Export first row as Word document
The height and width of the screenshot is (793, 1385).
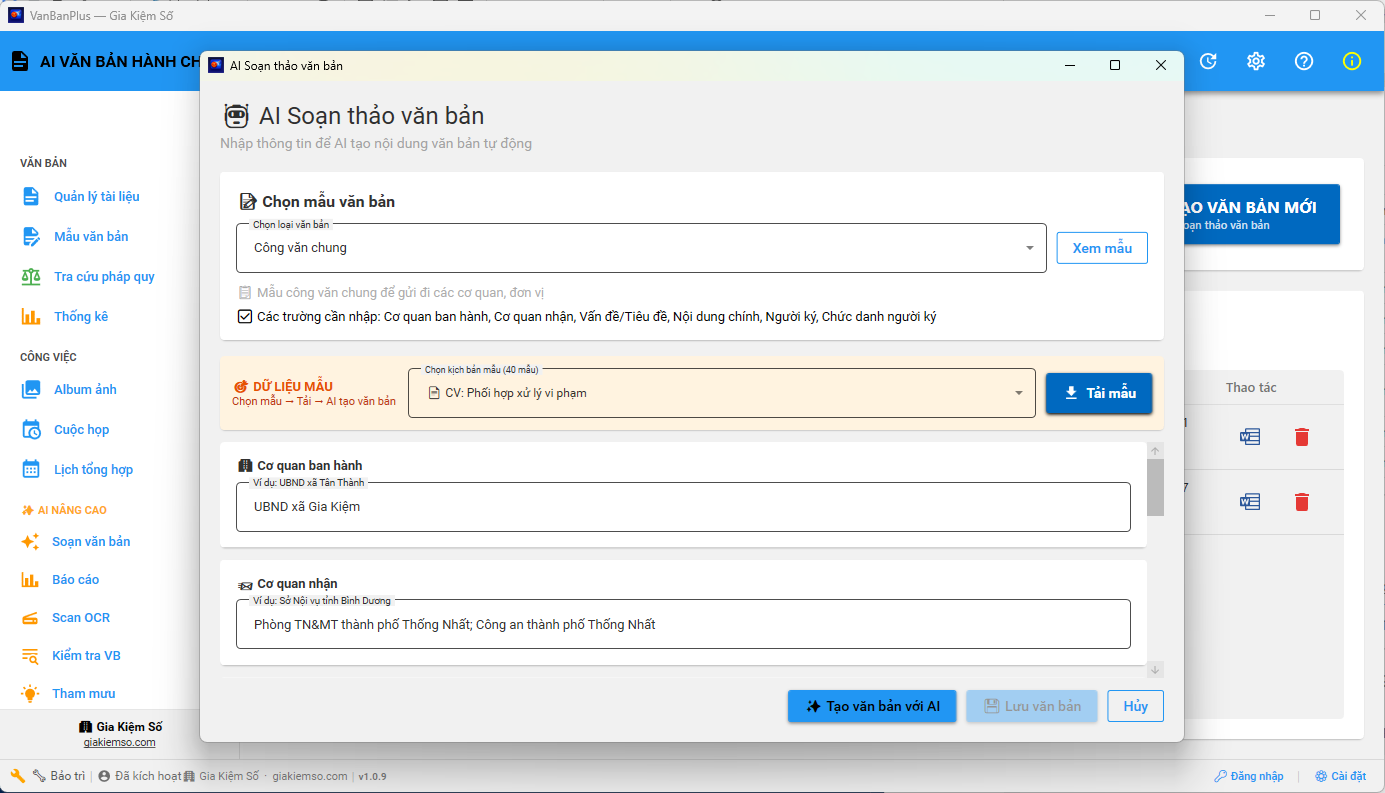point(1250,437)
